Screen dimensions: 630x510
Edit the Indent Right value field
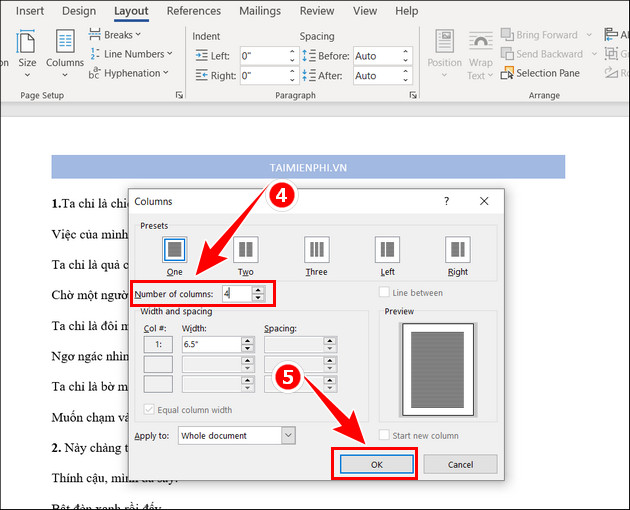pyautogui.click(x=264, y=76)
